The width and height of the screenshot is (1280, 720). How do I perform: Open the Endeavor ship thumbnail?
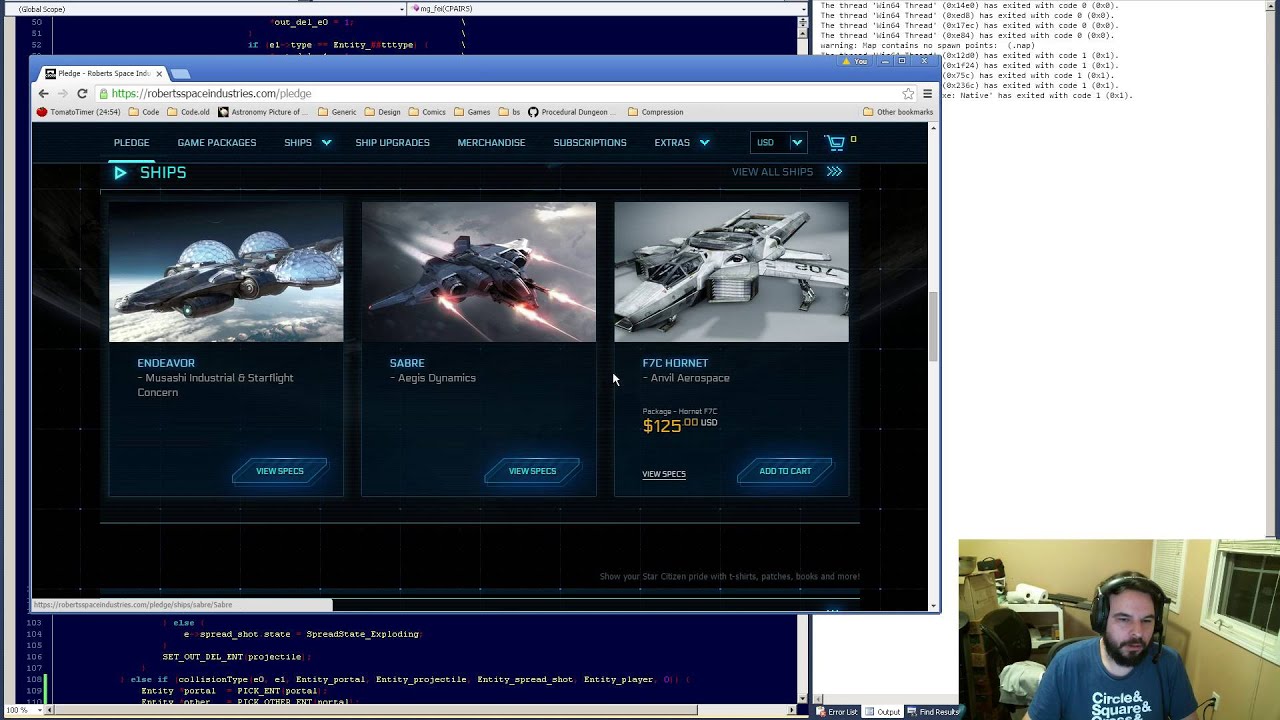click(226, 272)
